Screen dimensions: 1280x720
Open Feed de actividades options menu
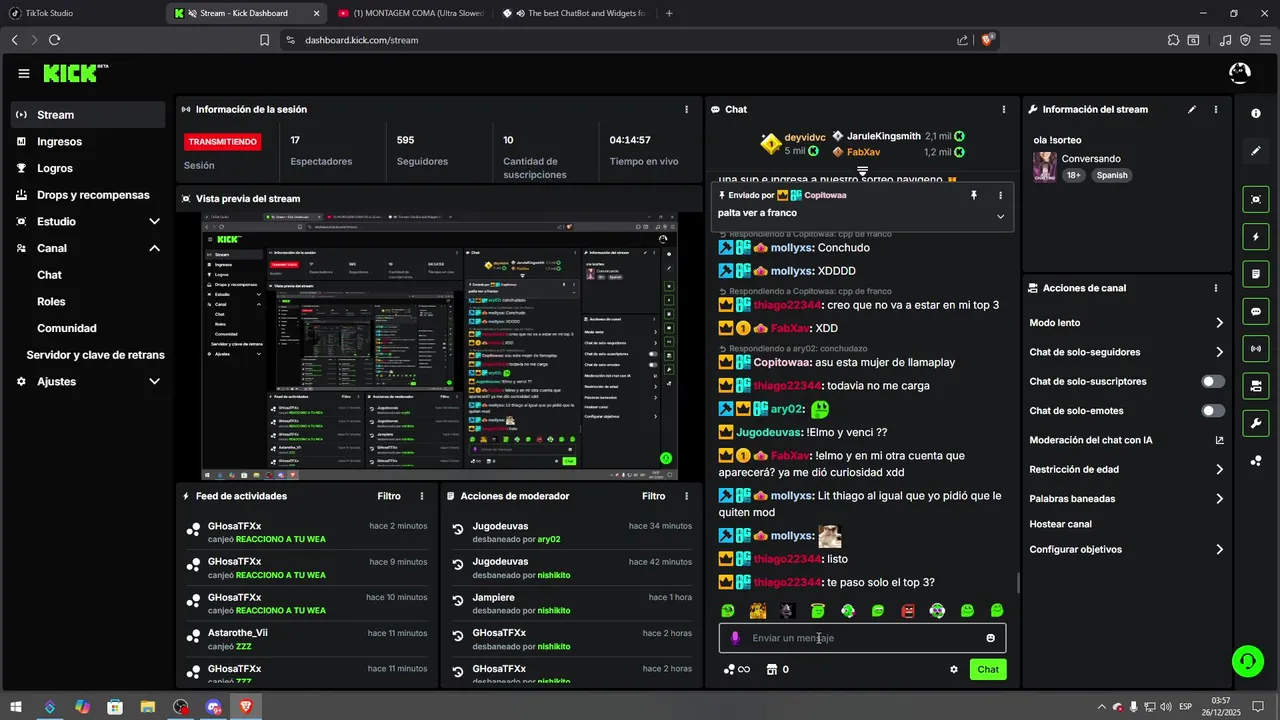pyautogui.click(x=422, y=496)
